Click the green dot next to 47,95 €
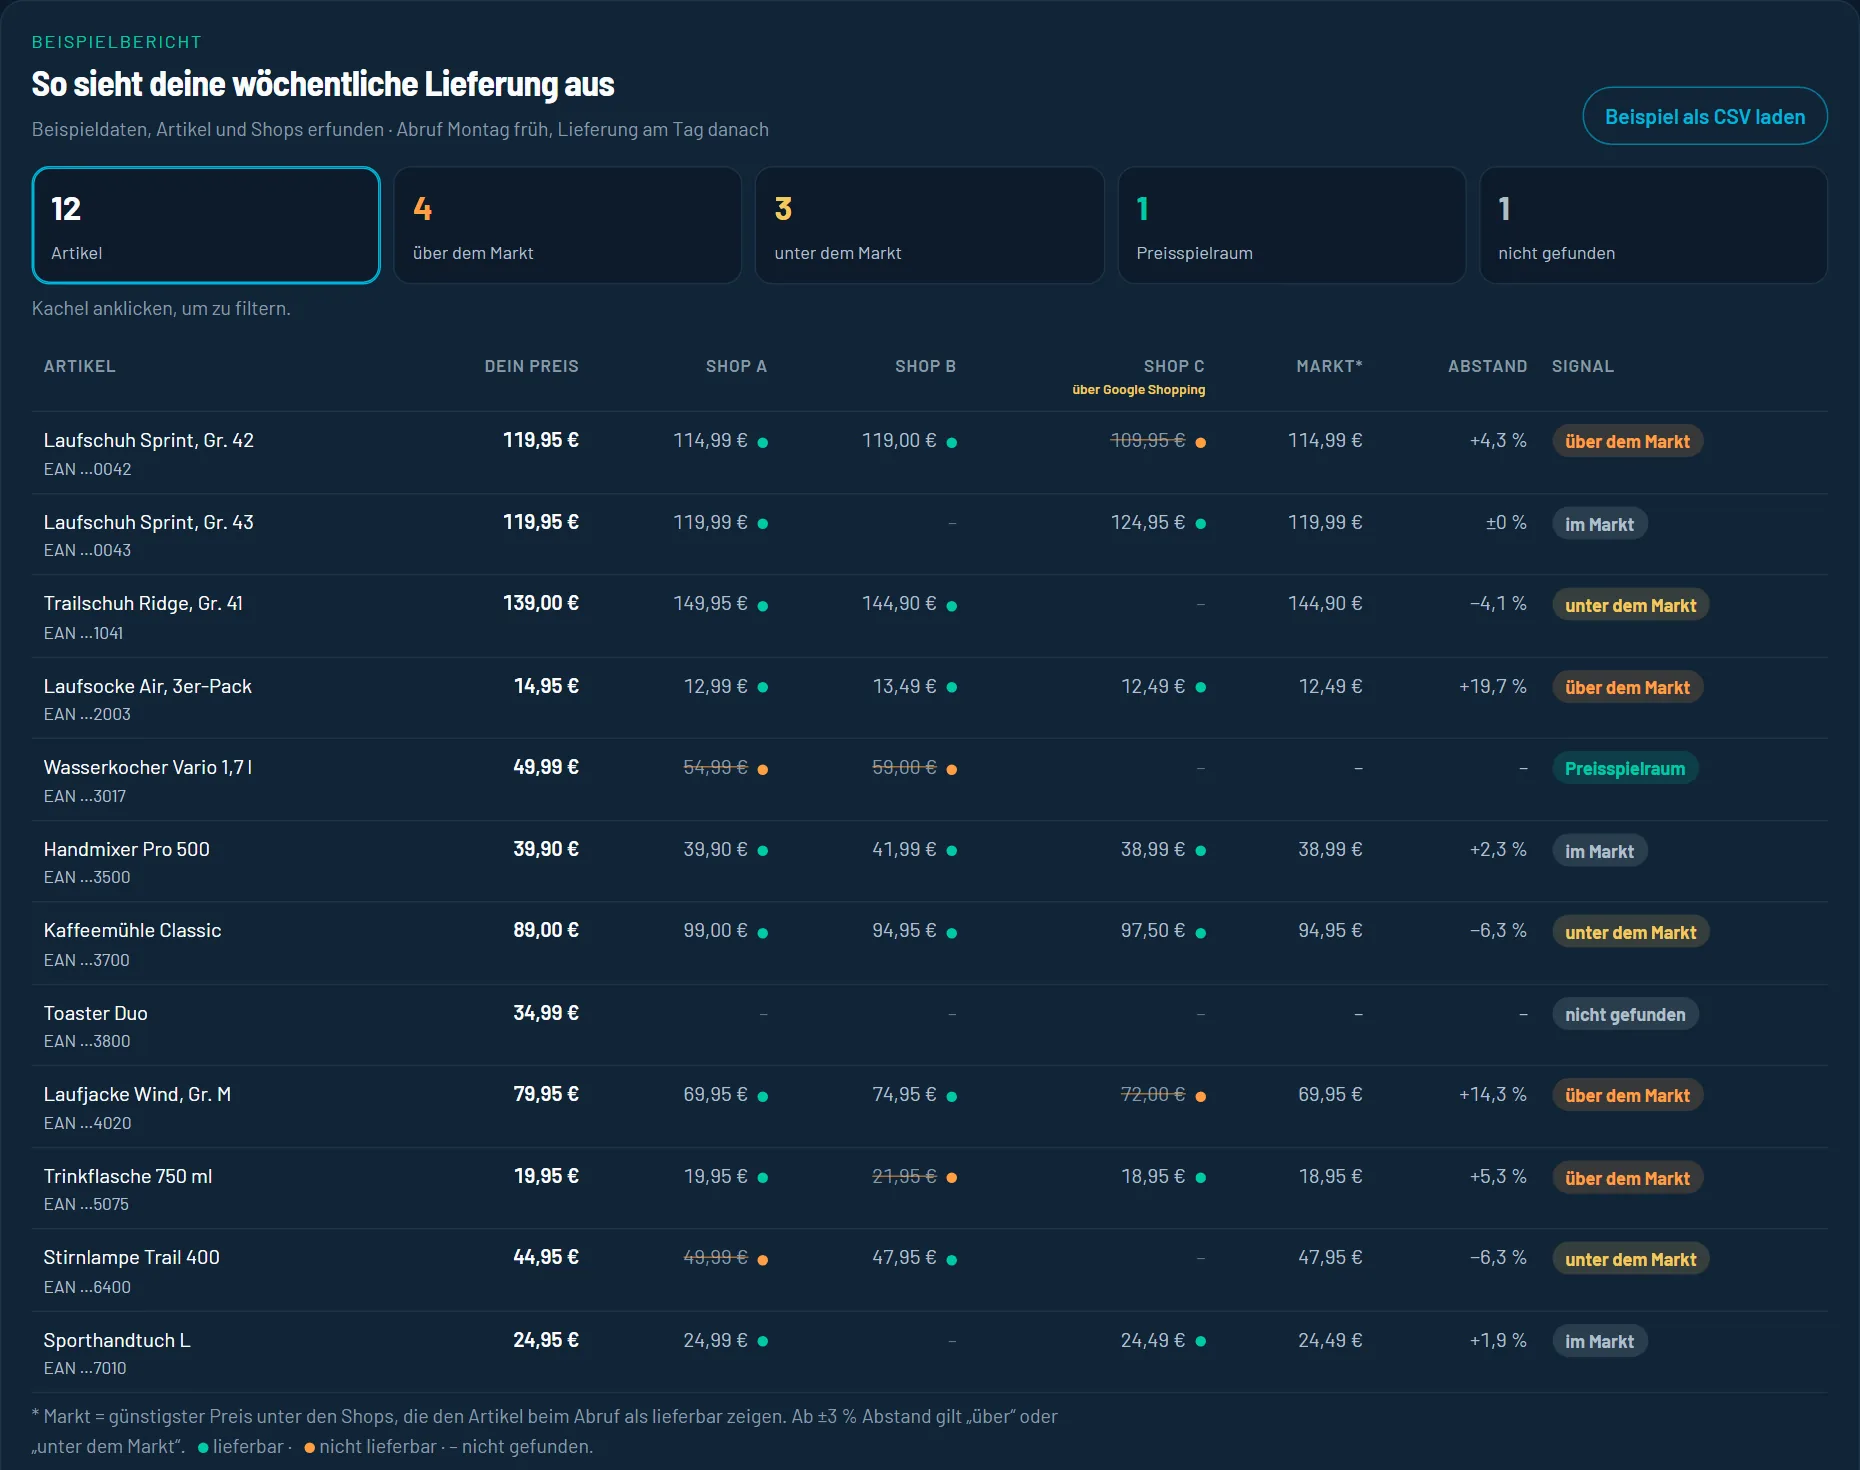1860x1470 pixels. [x=952, y=1260]
